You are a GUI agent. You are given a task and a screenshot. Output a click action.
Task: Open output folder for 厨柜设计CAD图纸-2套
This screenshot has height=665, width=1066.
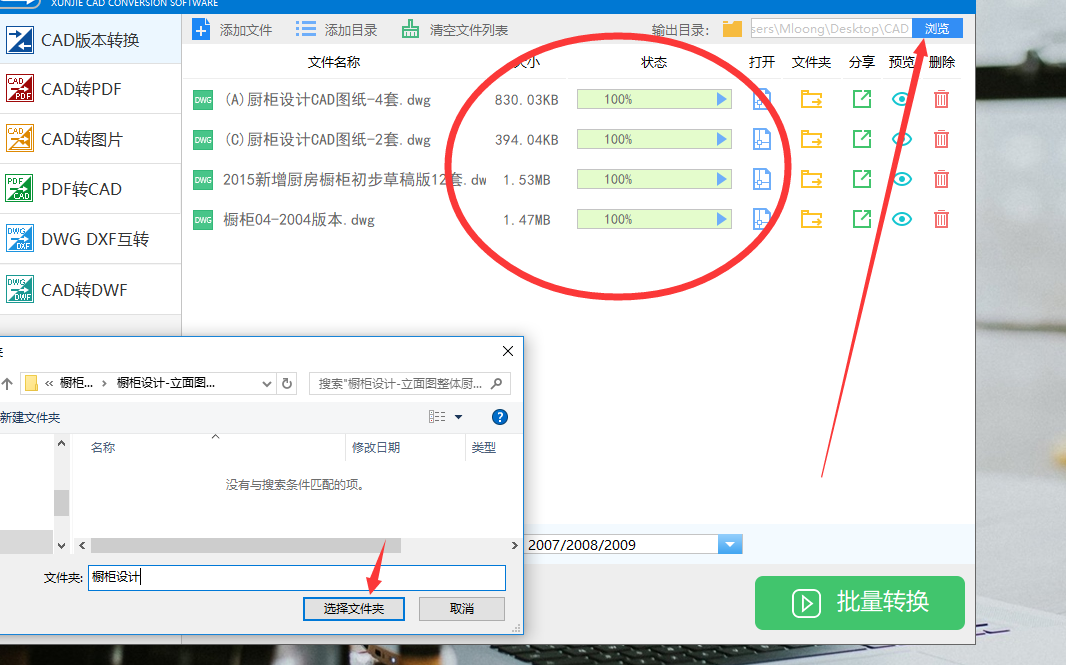click(x=811, y=139)
